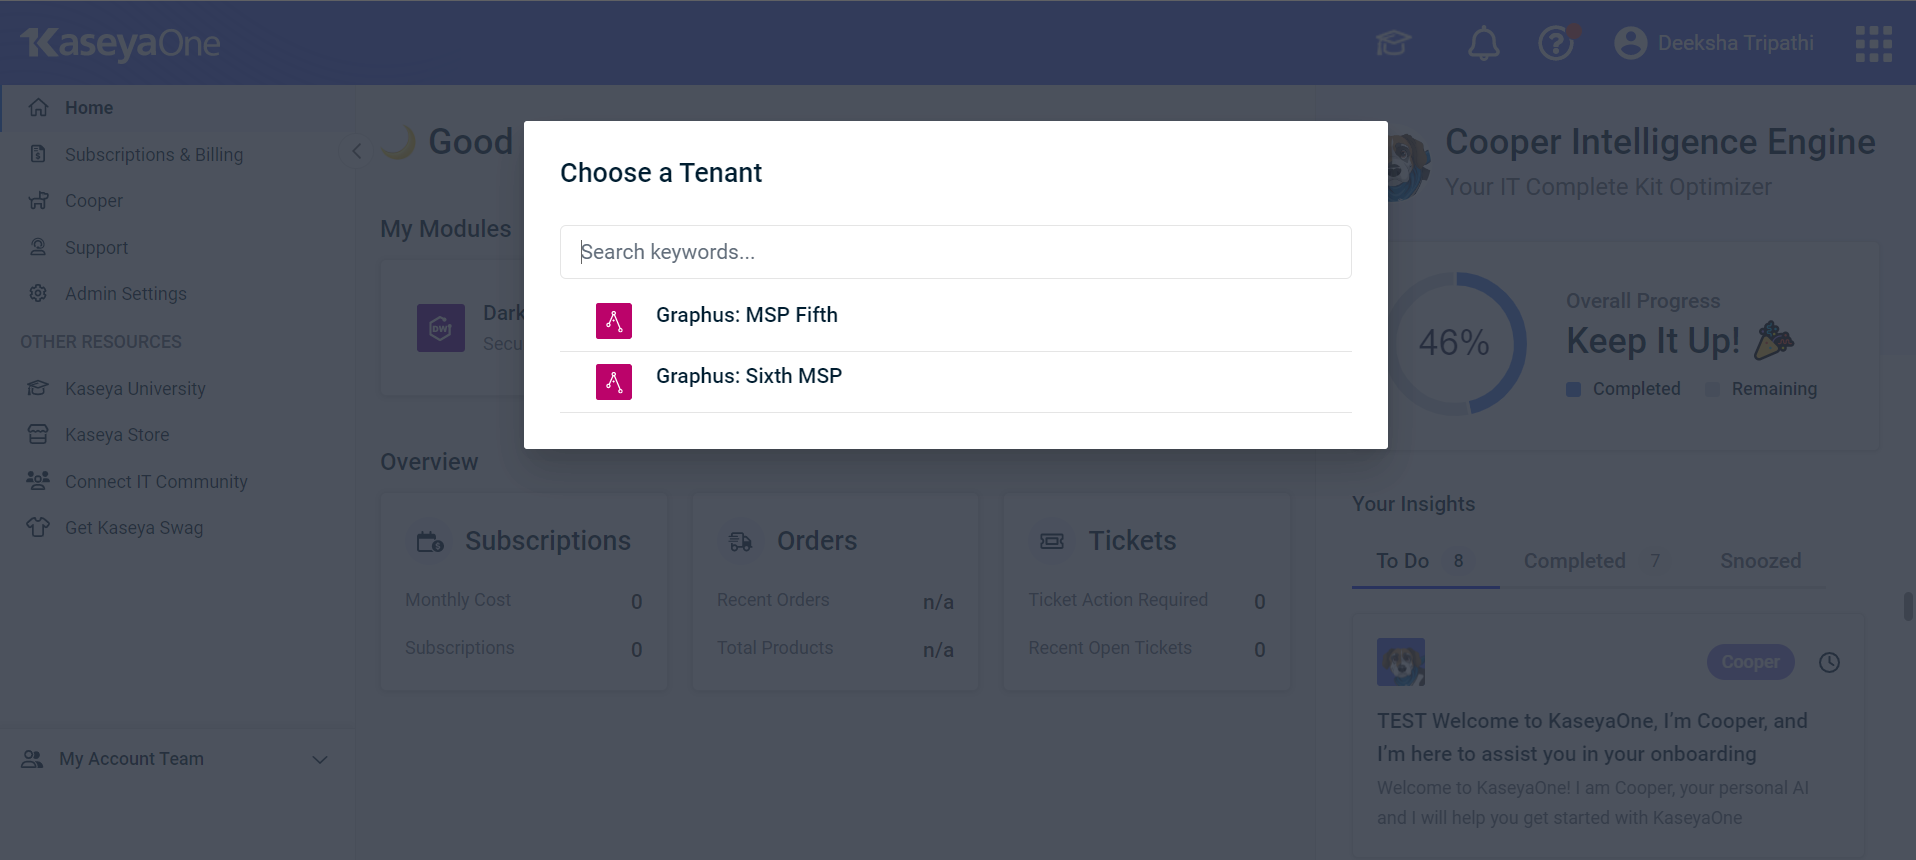Click the help question mark icon
This screenshot has height=860, width=1916.
(1555, 43)
